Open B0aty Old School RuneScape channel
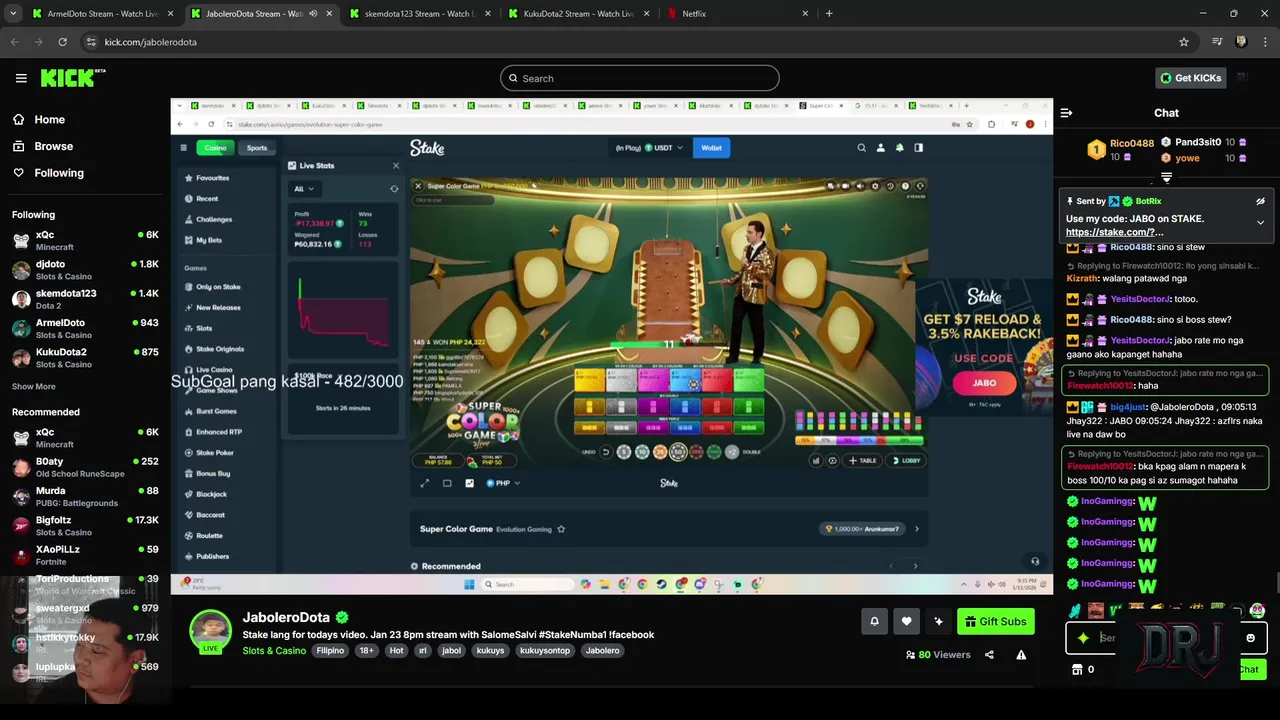 pos(85,467)
